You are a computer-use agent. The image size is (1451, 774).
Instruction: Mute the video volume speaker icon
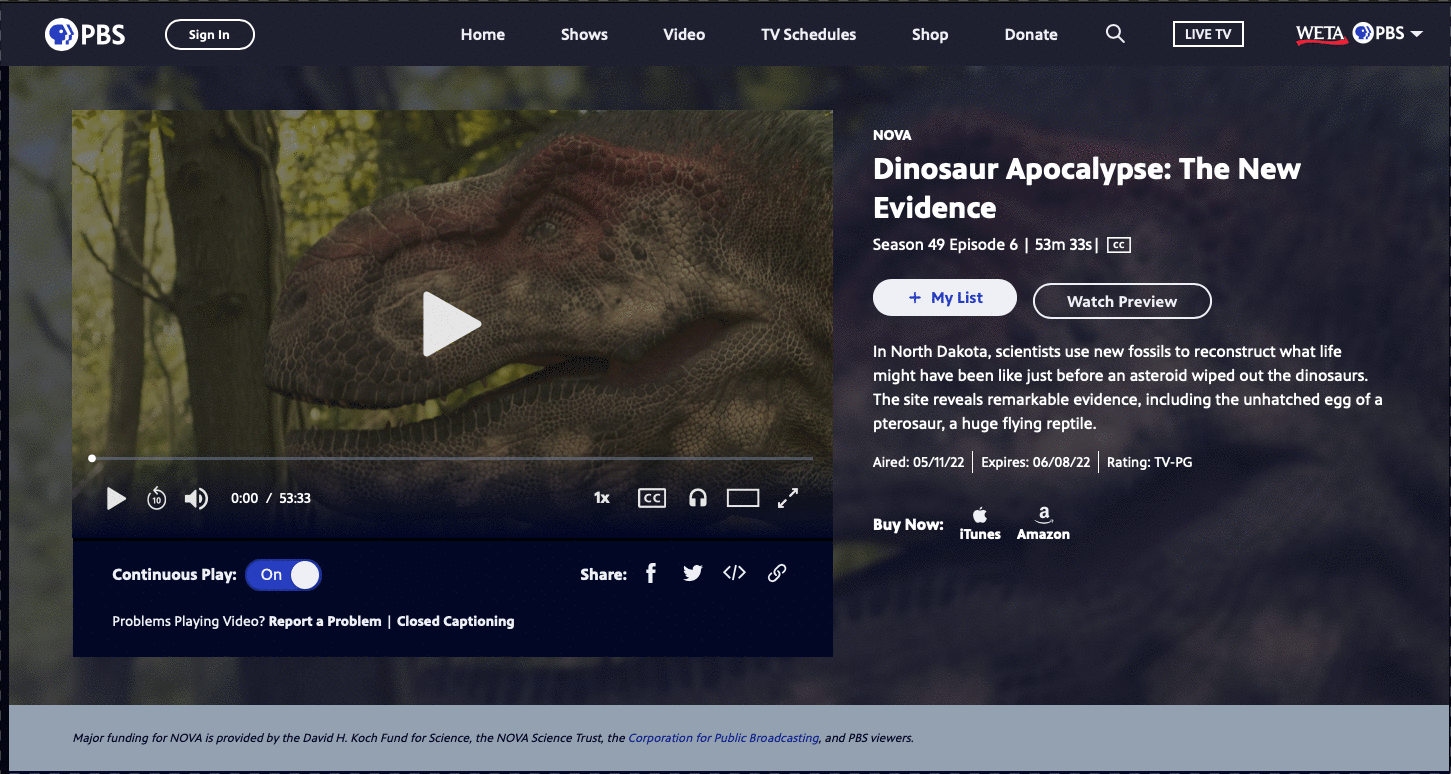196,498
